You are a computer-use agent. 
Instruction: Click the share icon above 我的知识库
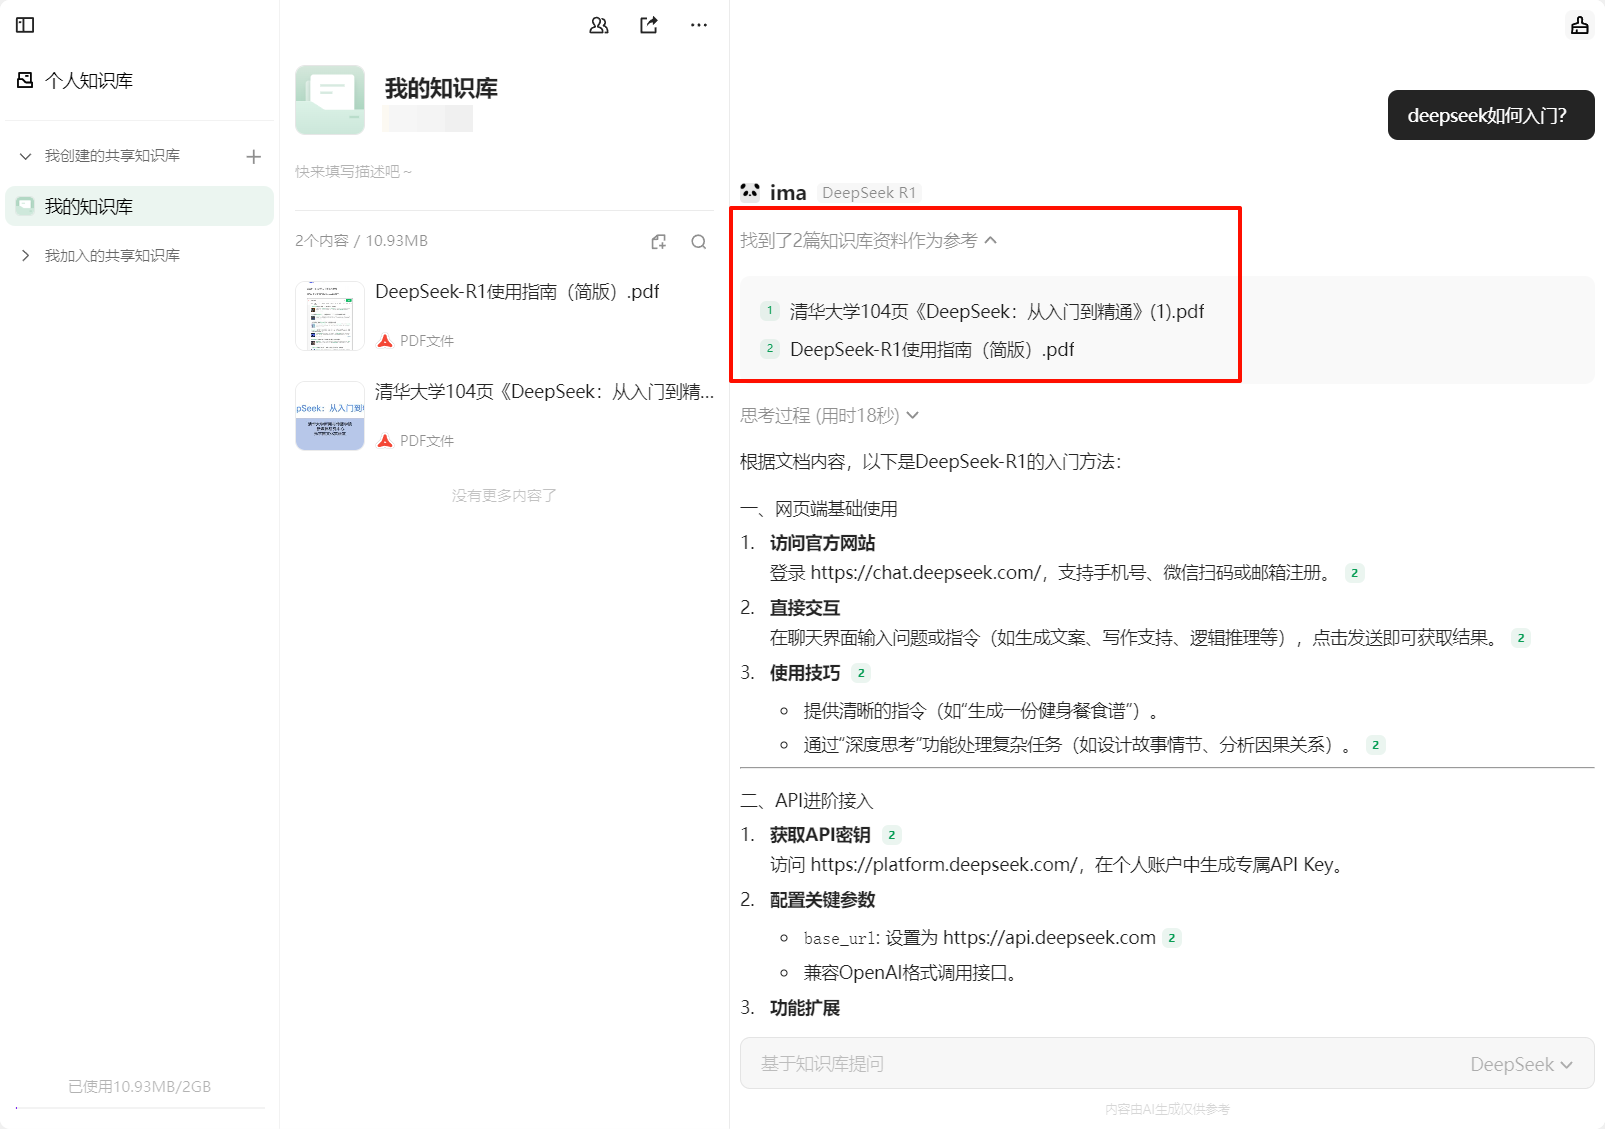(x=648, y=25)
